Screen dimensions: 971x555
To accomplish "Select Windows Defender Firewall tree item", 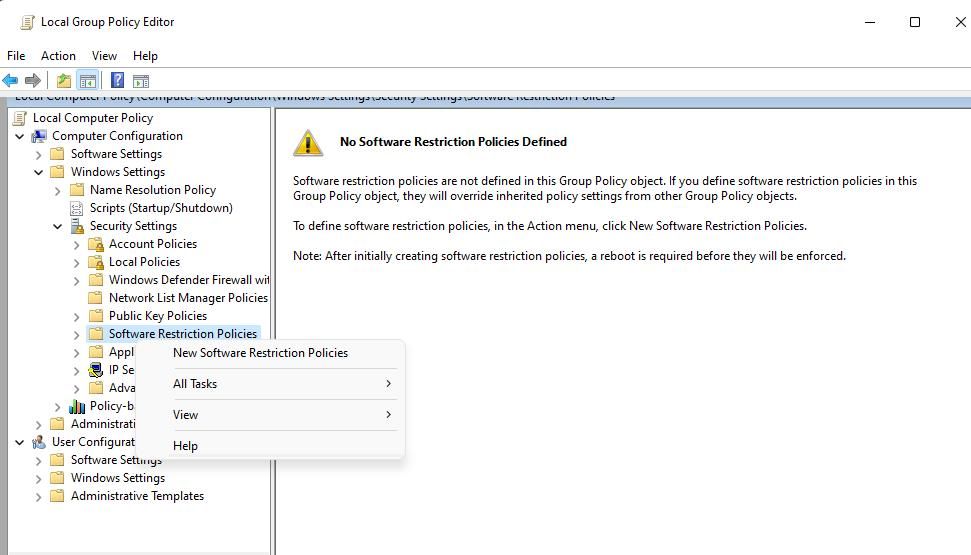I will coord(189,280).
